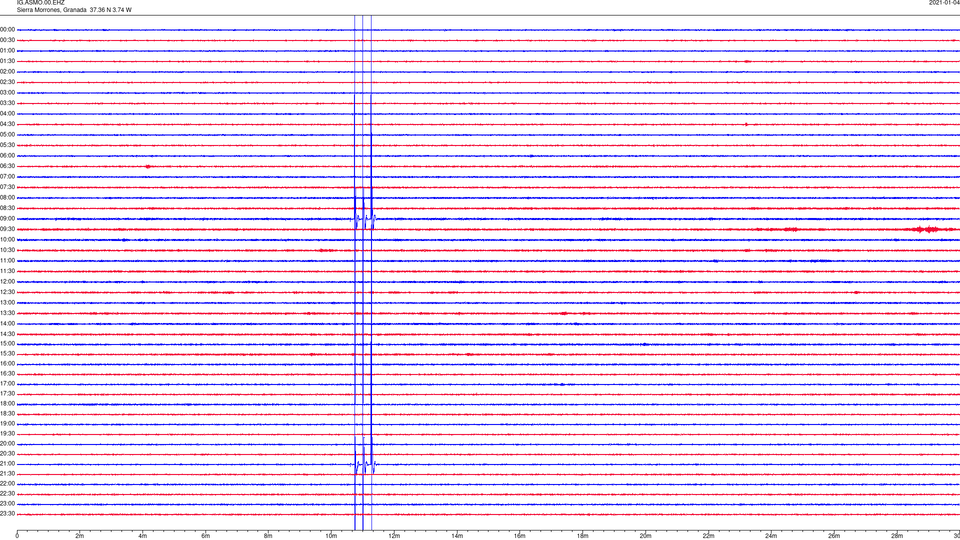Select the 19:00 trace label
The height and width of the screenshot is (540, 960).
(7, 423)
